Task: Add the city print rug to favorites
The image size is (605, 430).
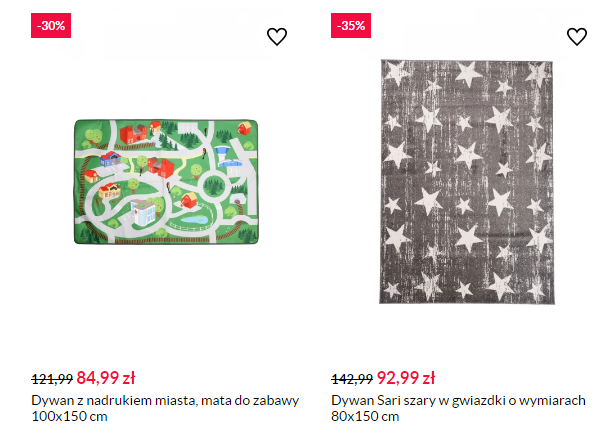Action: (277, 37)
